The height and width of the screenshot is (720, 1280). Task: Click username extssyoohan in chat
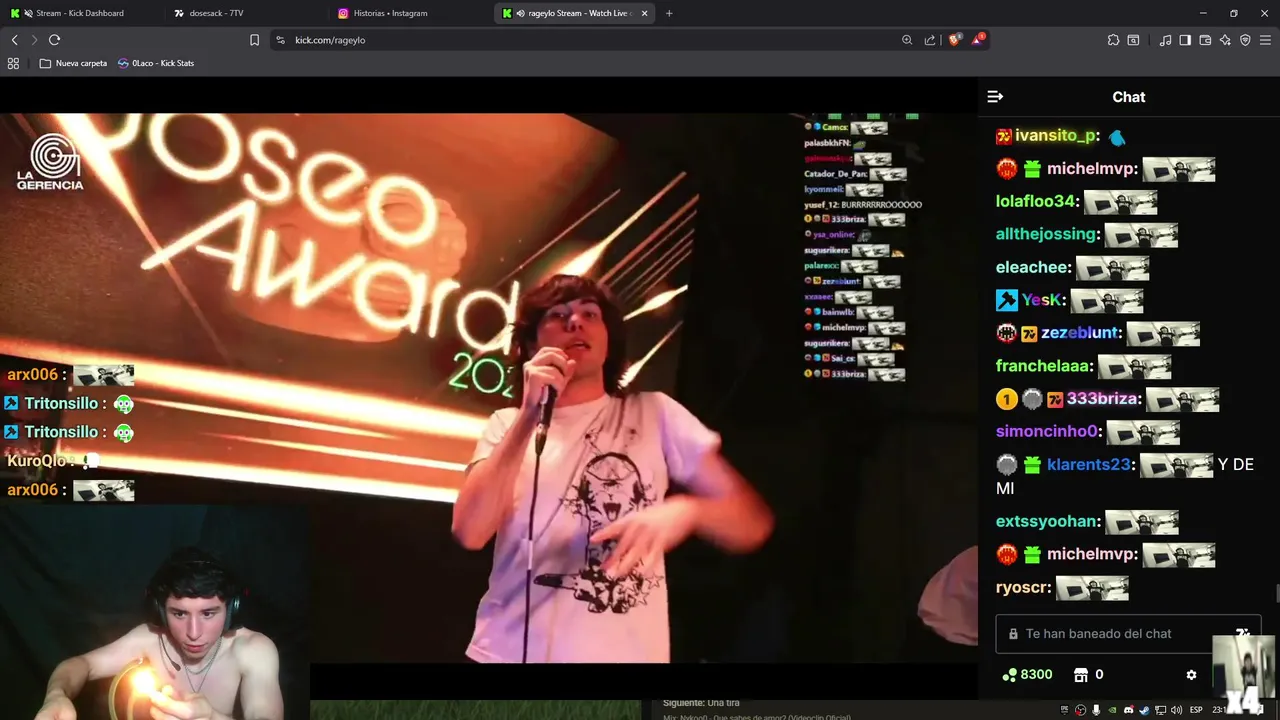1047,521
